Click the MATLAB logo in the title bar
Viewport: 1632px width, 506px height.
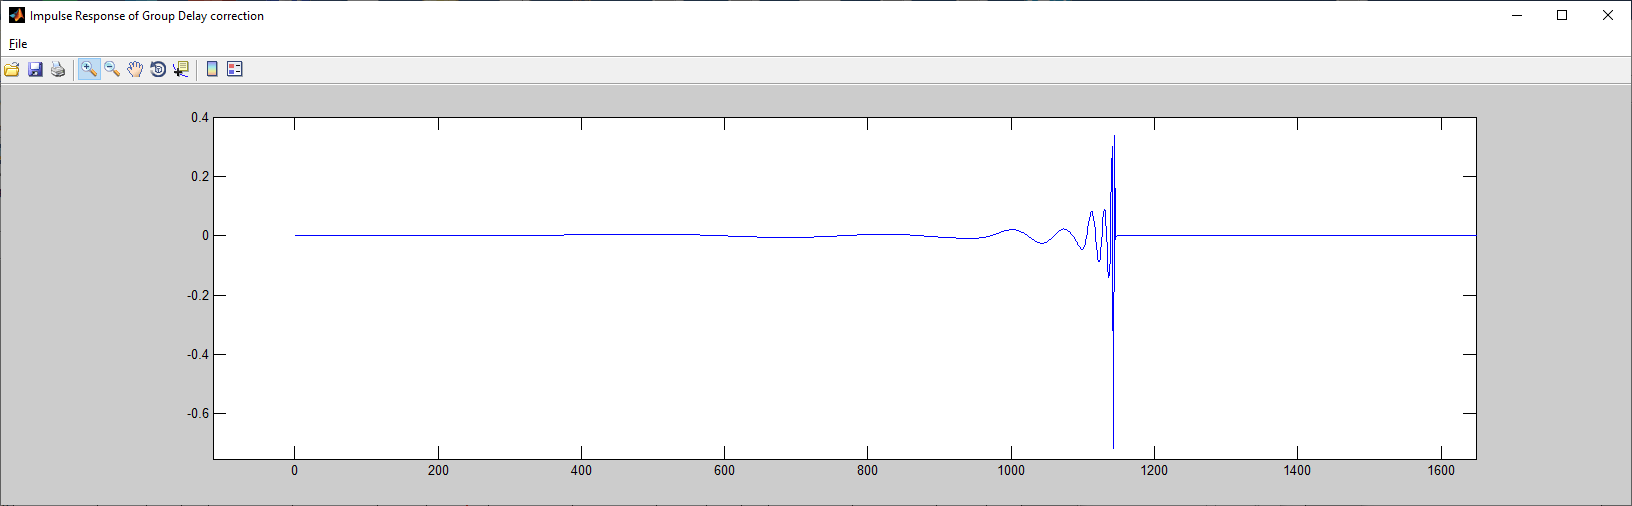click(16, 15)
